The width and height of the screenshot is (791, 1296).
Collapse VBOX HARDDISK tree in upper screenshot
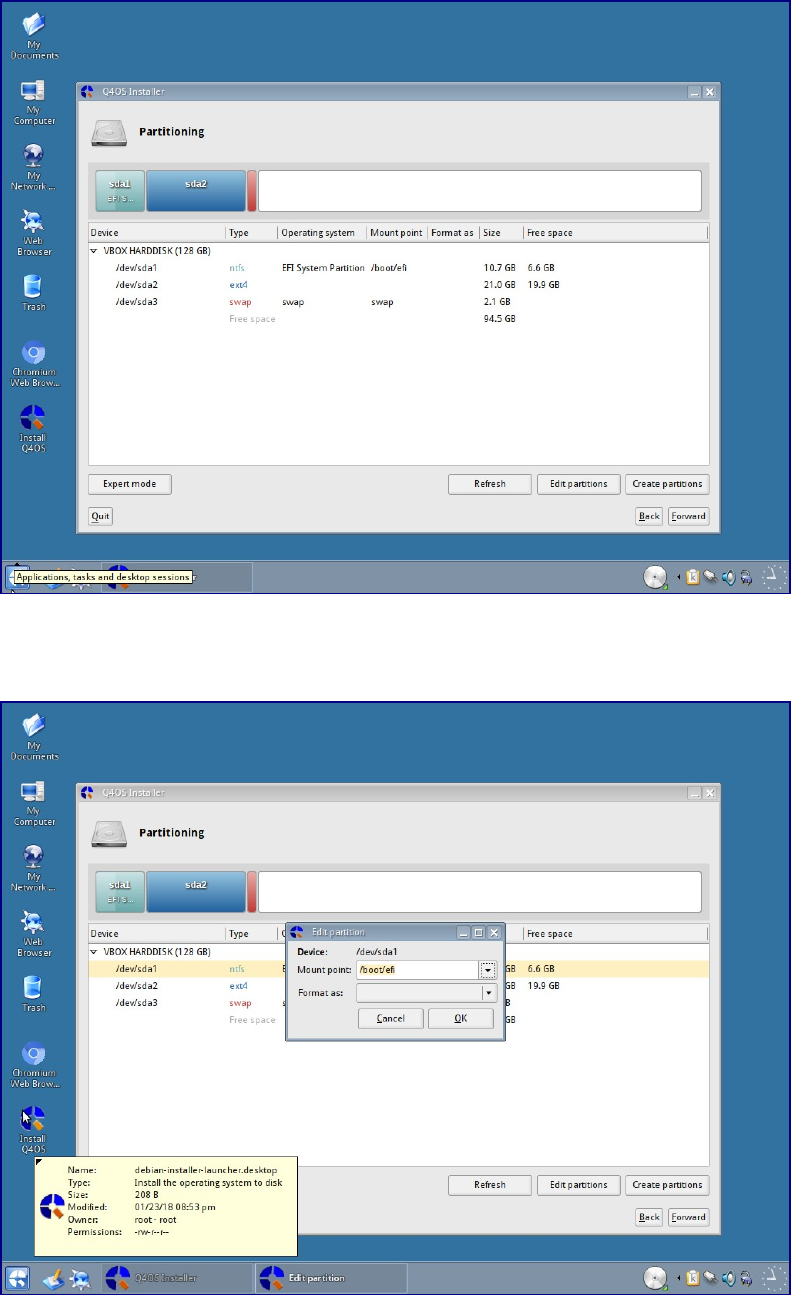(95, 251)
